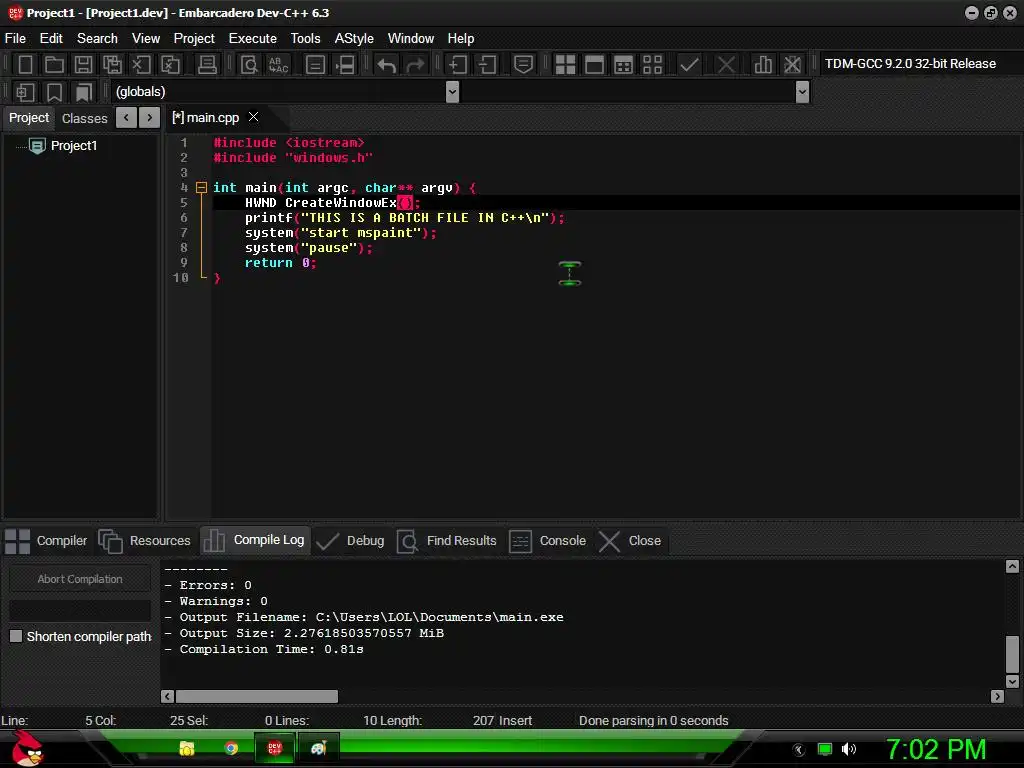This screenshot has height=768, width=1024.
Task: Open the Project menu
Action: (194, 39)
